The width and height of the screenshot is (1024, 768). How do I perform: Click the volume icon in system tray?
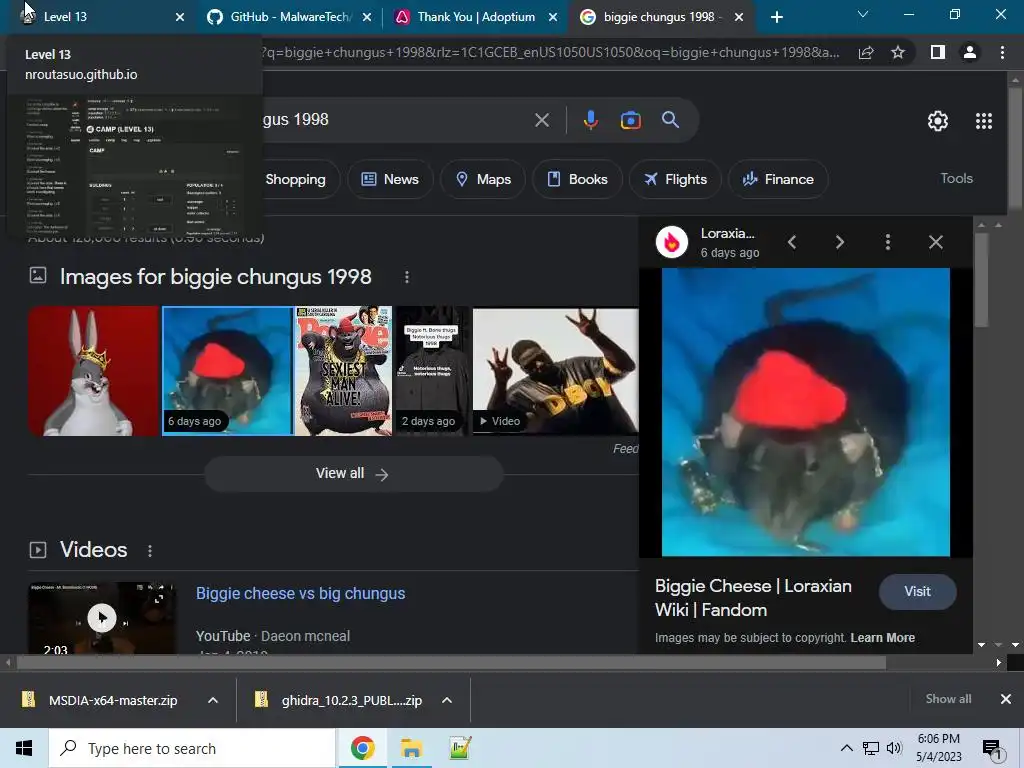[894, 748]
